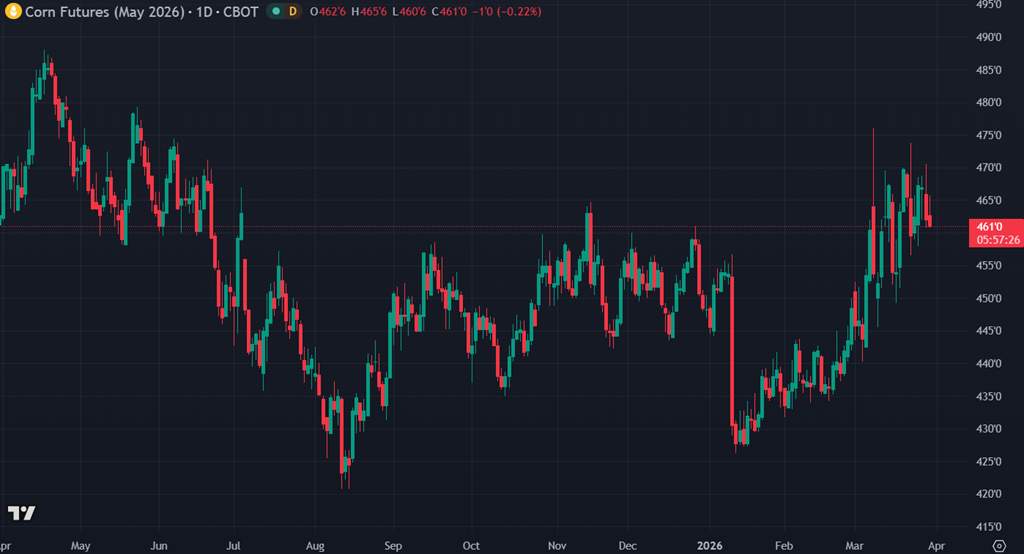Screen dimensions: 1024x554
Task: Click the Aug label on the time axis
Action: [316, 546]
